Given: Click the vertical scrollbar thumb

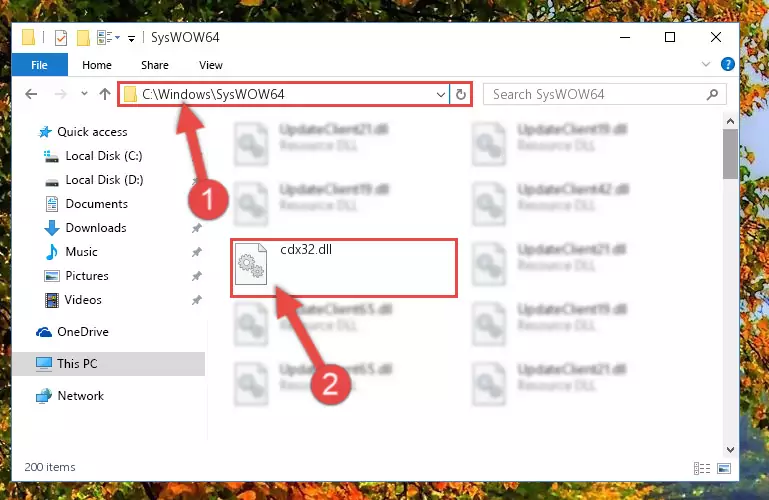Looking at the screenshot, I should (x=730, y=154).
